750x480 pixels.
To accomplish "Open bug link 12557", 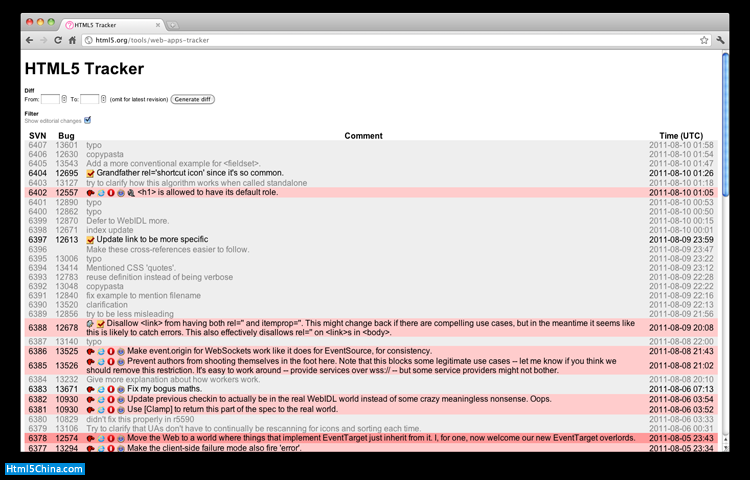I will pyautogui.click(x=66, y=192).
